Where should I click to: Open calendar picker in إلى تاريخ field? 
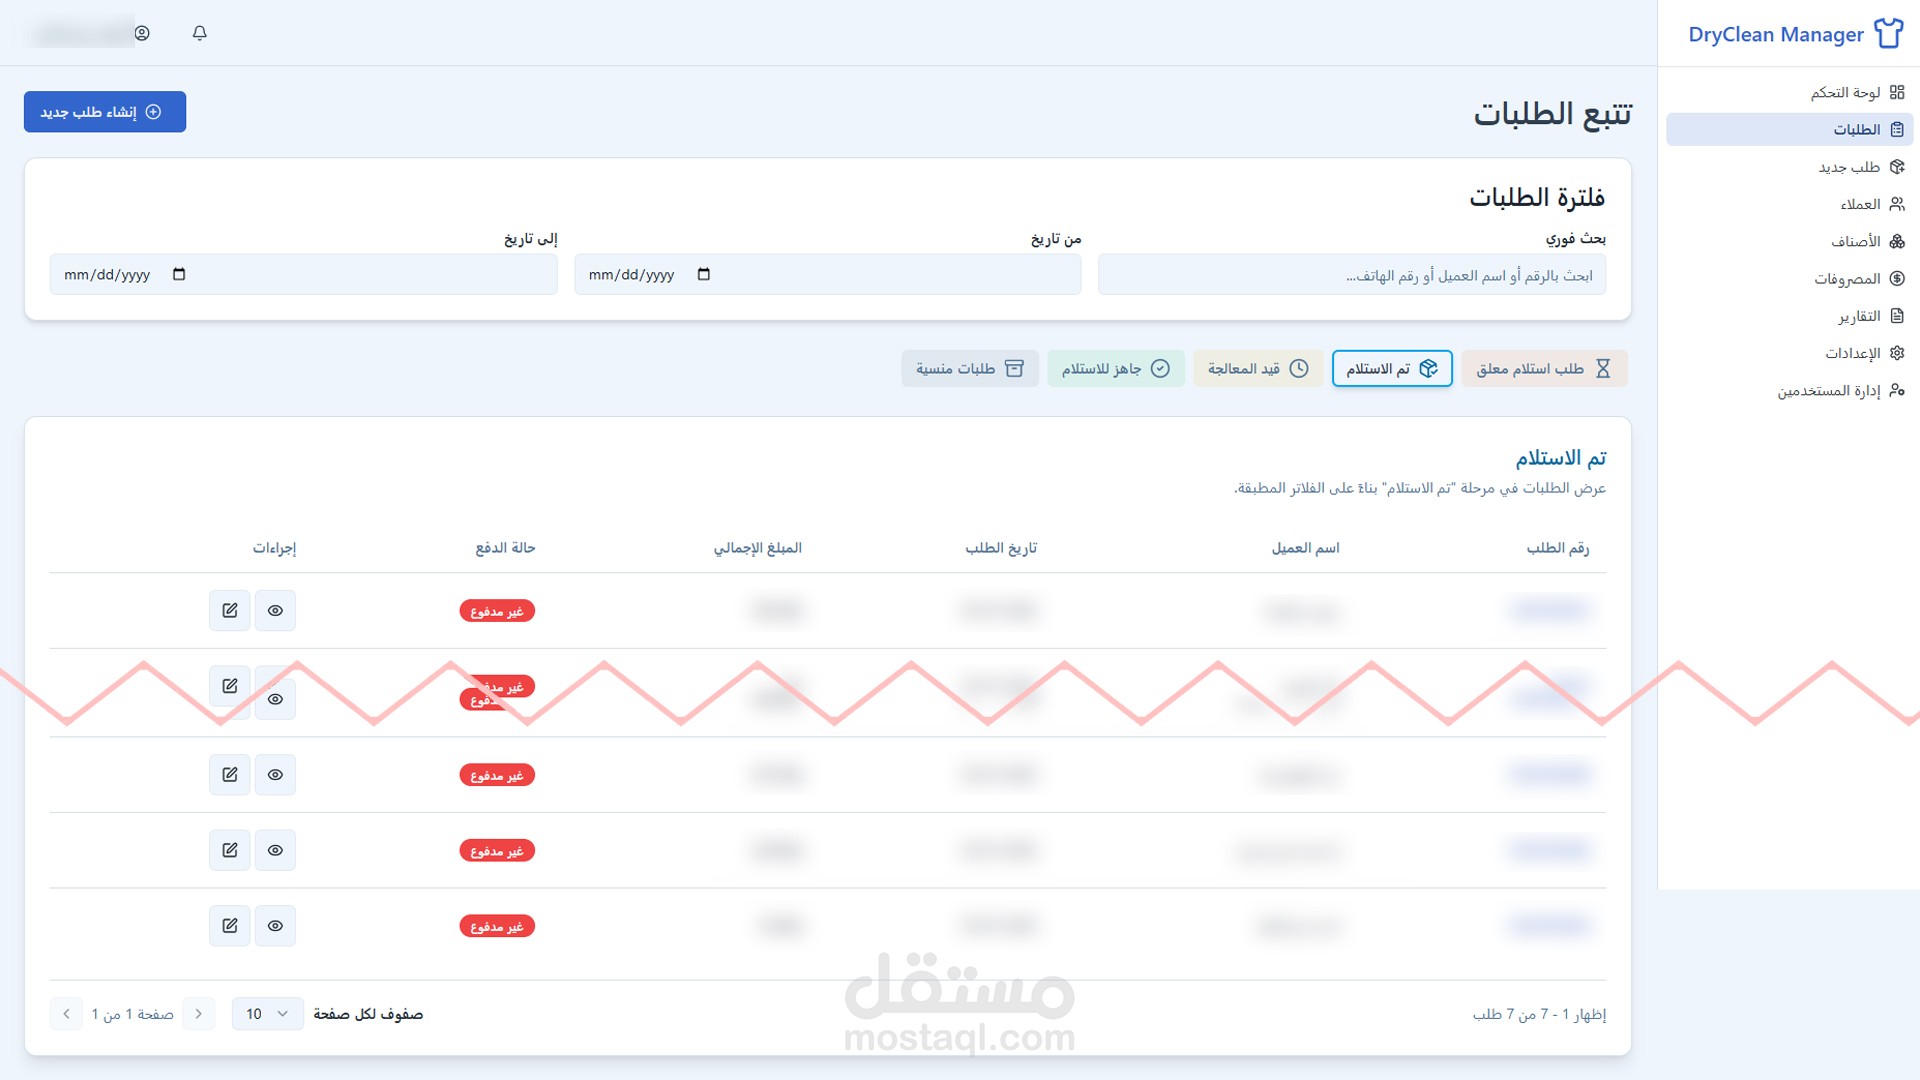tap(179, 274)
